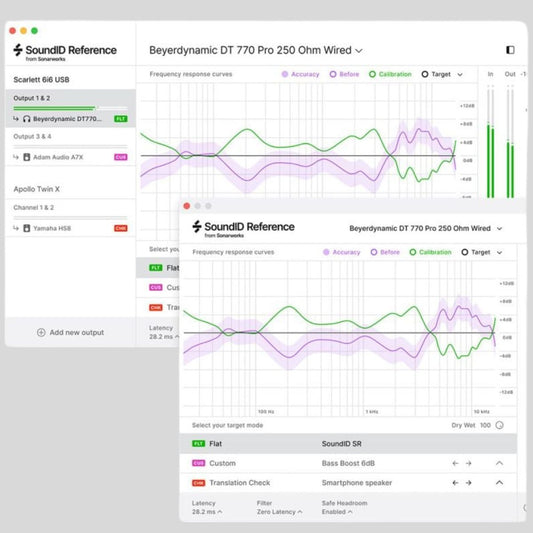533x533 pixels.
Task: Click right arrow on Translation Check row
Action: tap(469, 483)
